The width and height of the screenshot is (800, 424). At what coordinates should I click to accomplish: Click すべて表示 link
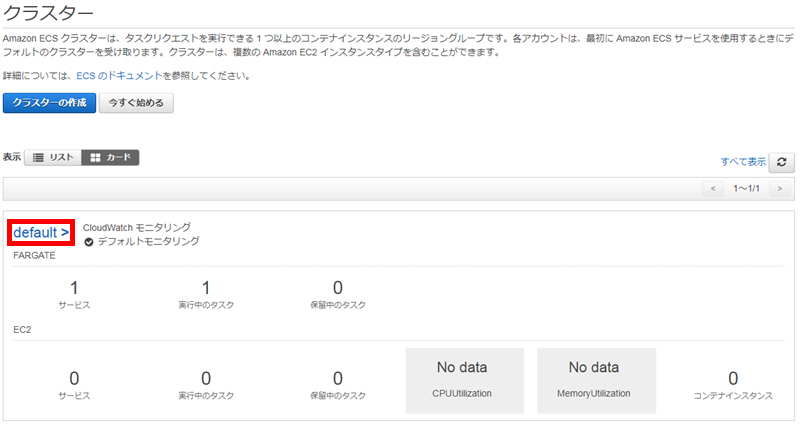pos(743,162)
